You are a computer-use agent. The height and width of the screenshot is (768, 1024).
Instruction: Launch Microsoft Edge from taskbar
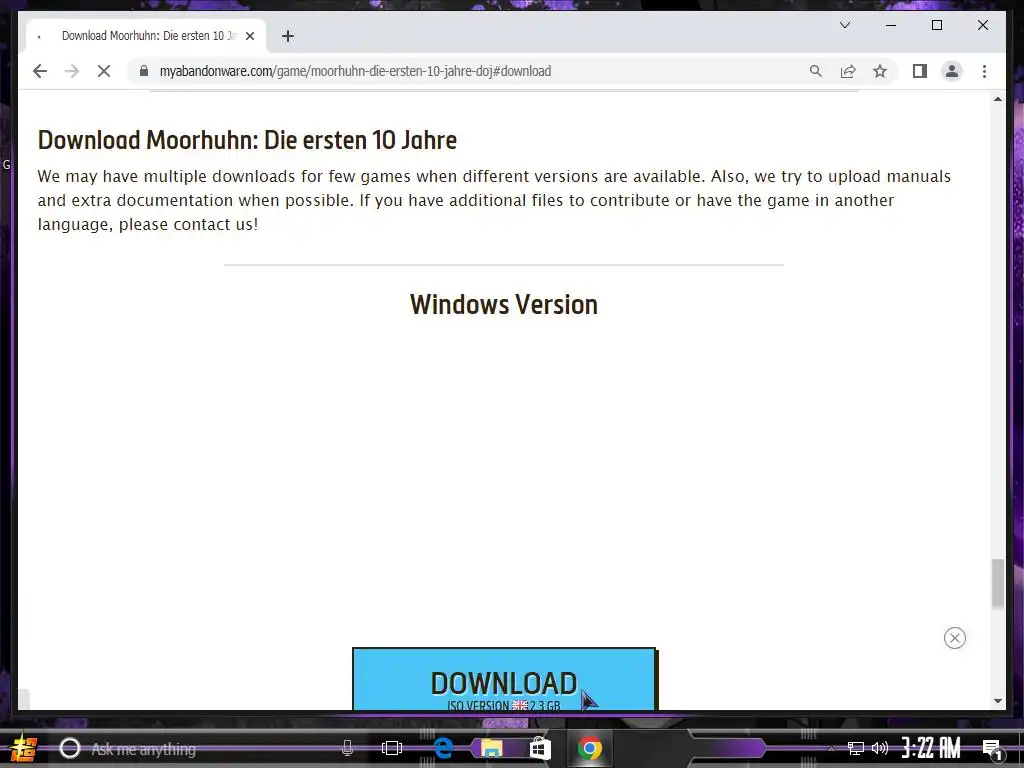coord(442,748)
